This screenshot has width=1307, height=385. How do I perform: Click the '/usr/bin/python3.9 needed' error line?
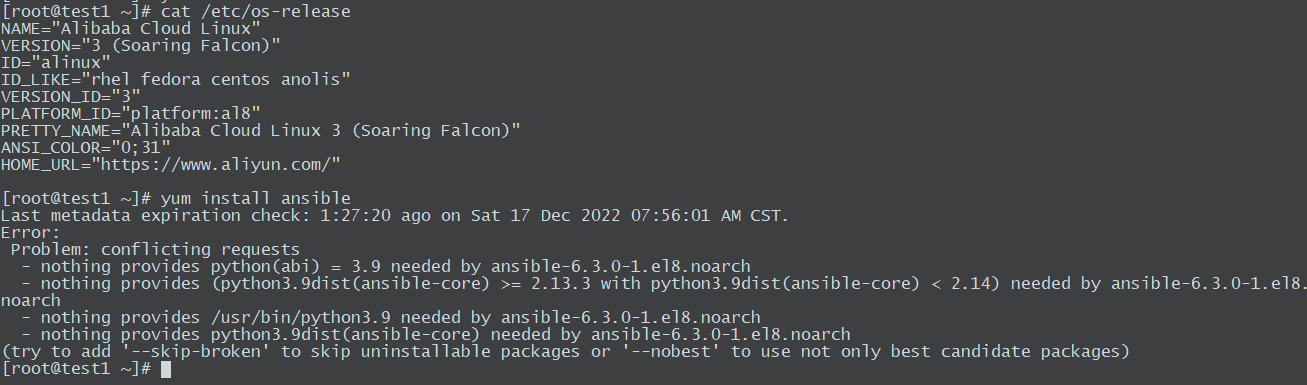pyautogui.click(x=390, y=318)
